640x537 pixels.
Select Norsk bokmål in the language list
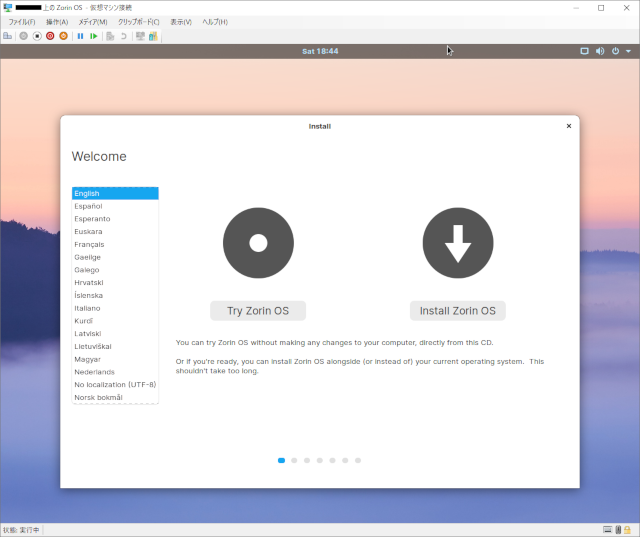[x=115, y=397]
